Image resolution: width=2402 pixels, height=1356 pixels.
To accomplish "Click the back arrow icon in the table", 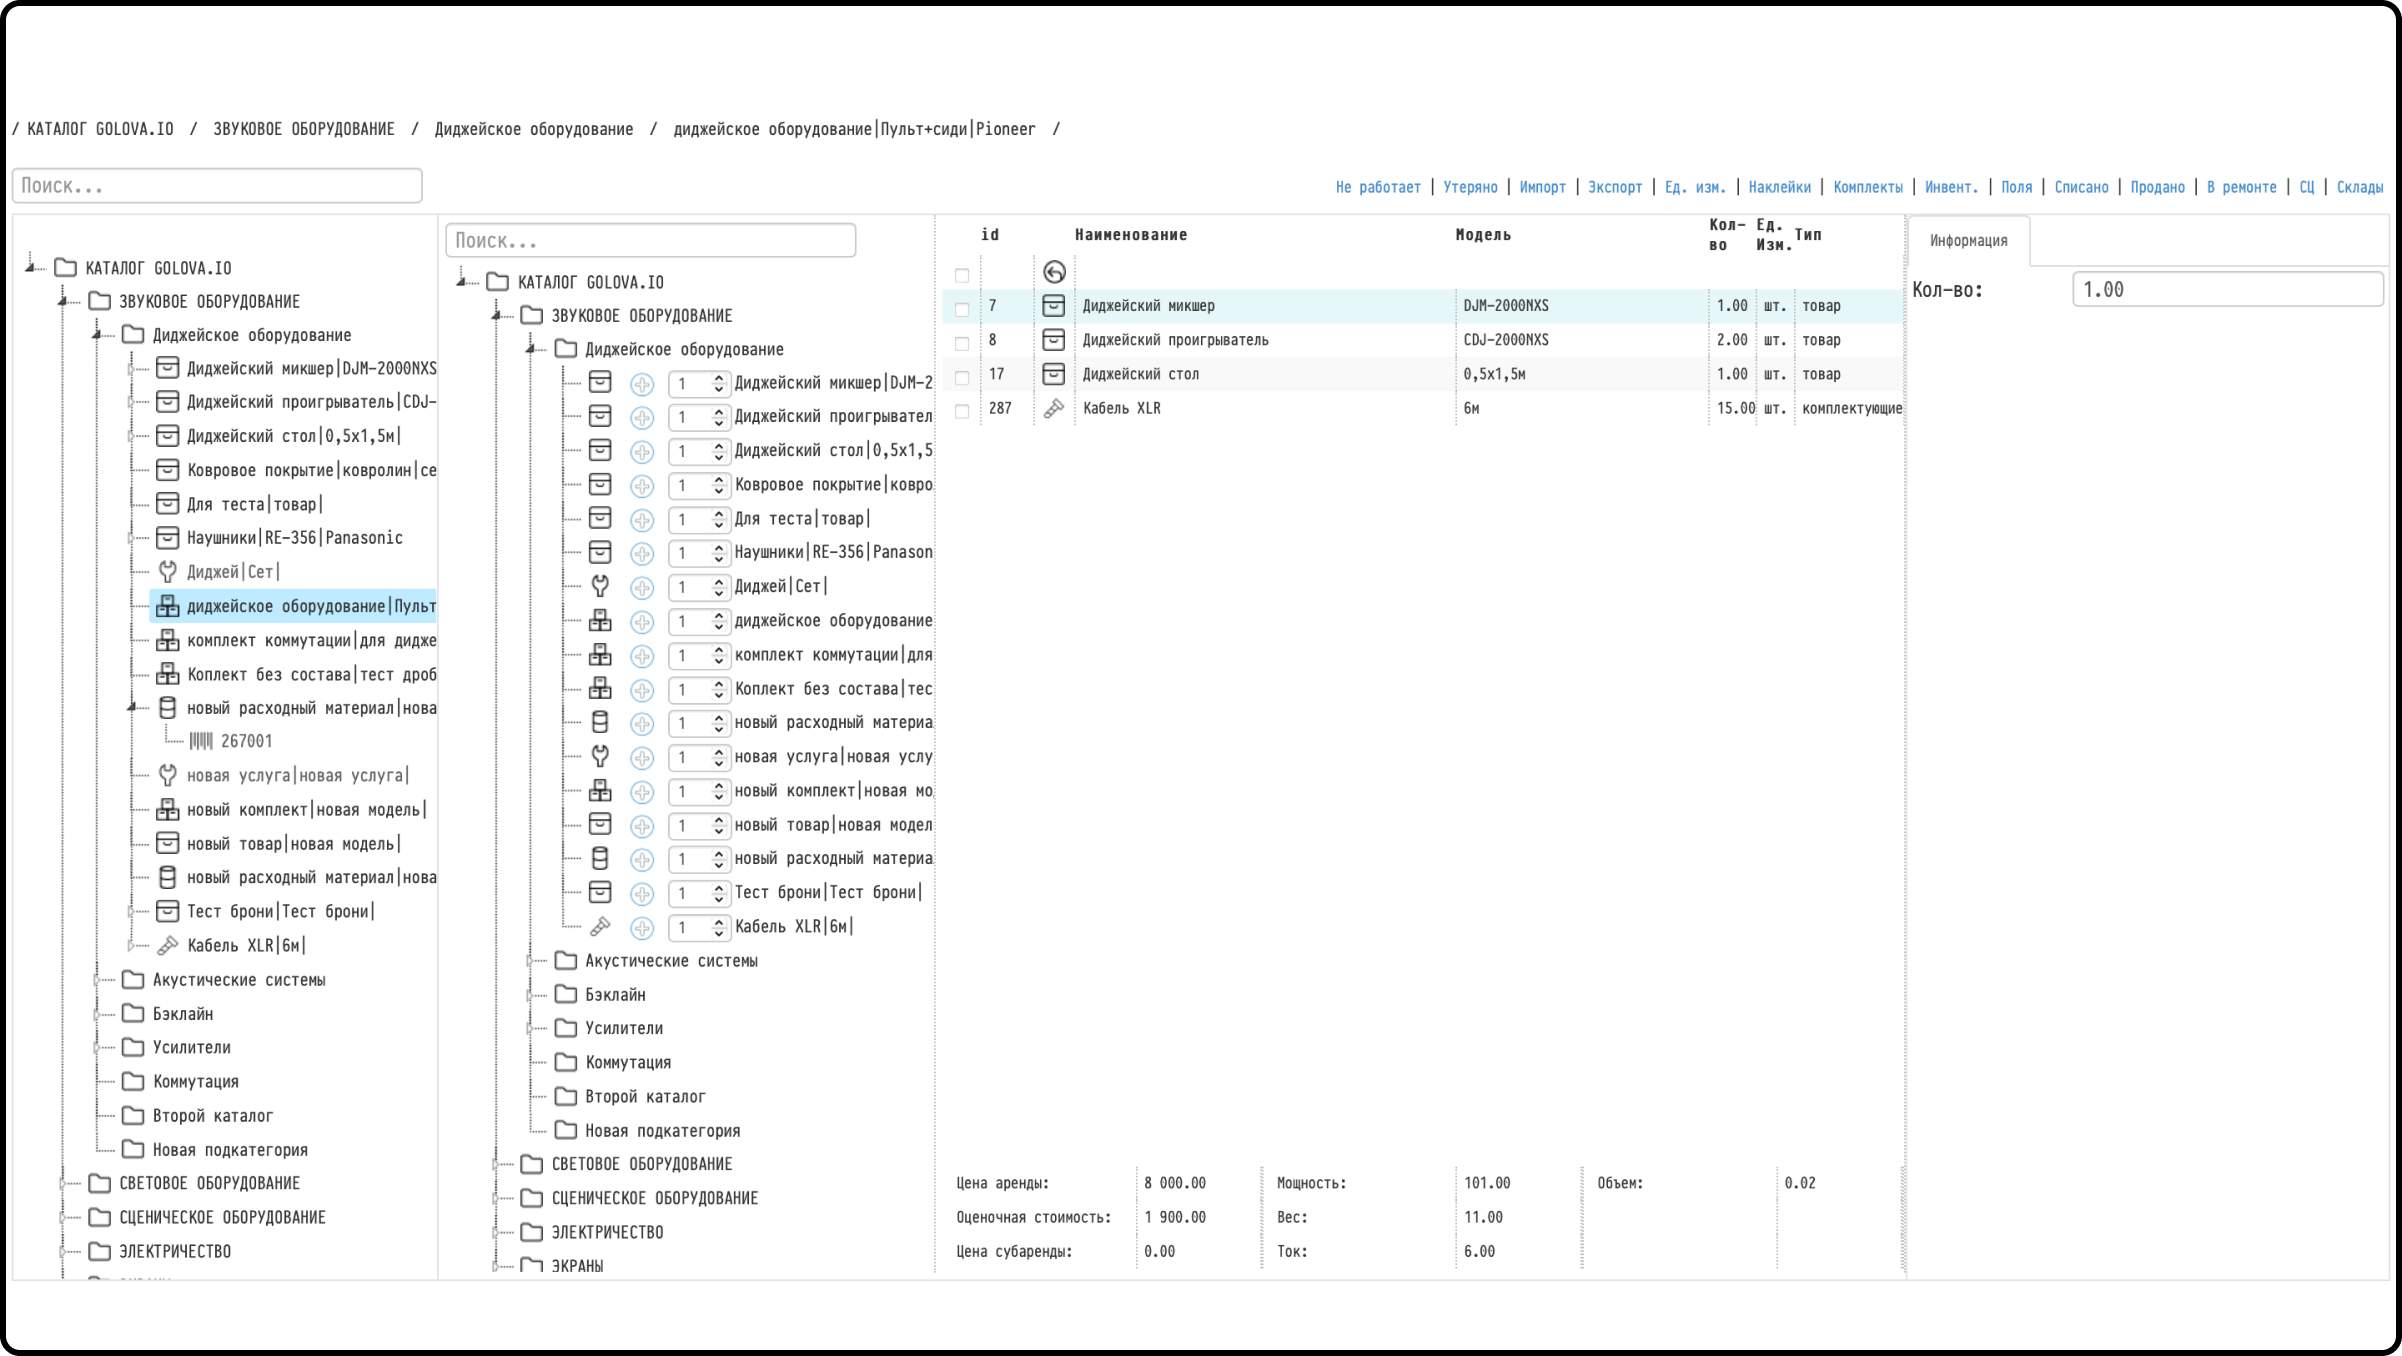I will (1054, 272).
